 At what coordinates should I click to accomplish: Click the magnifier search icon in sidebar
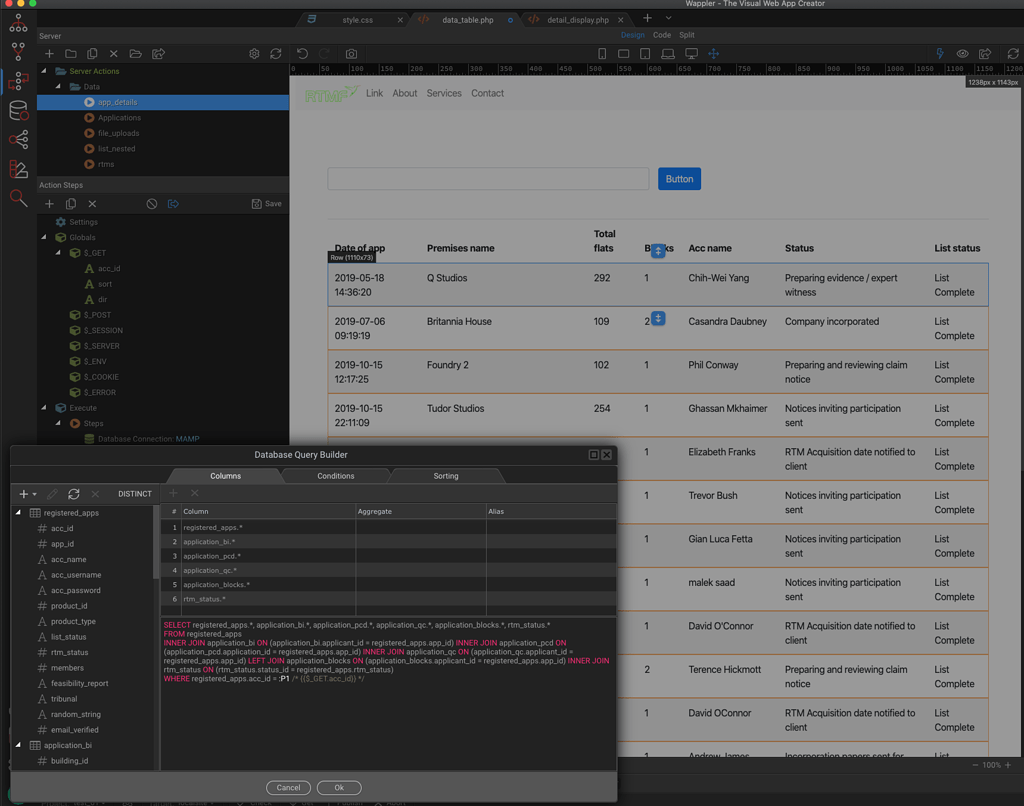point(18,198)
